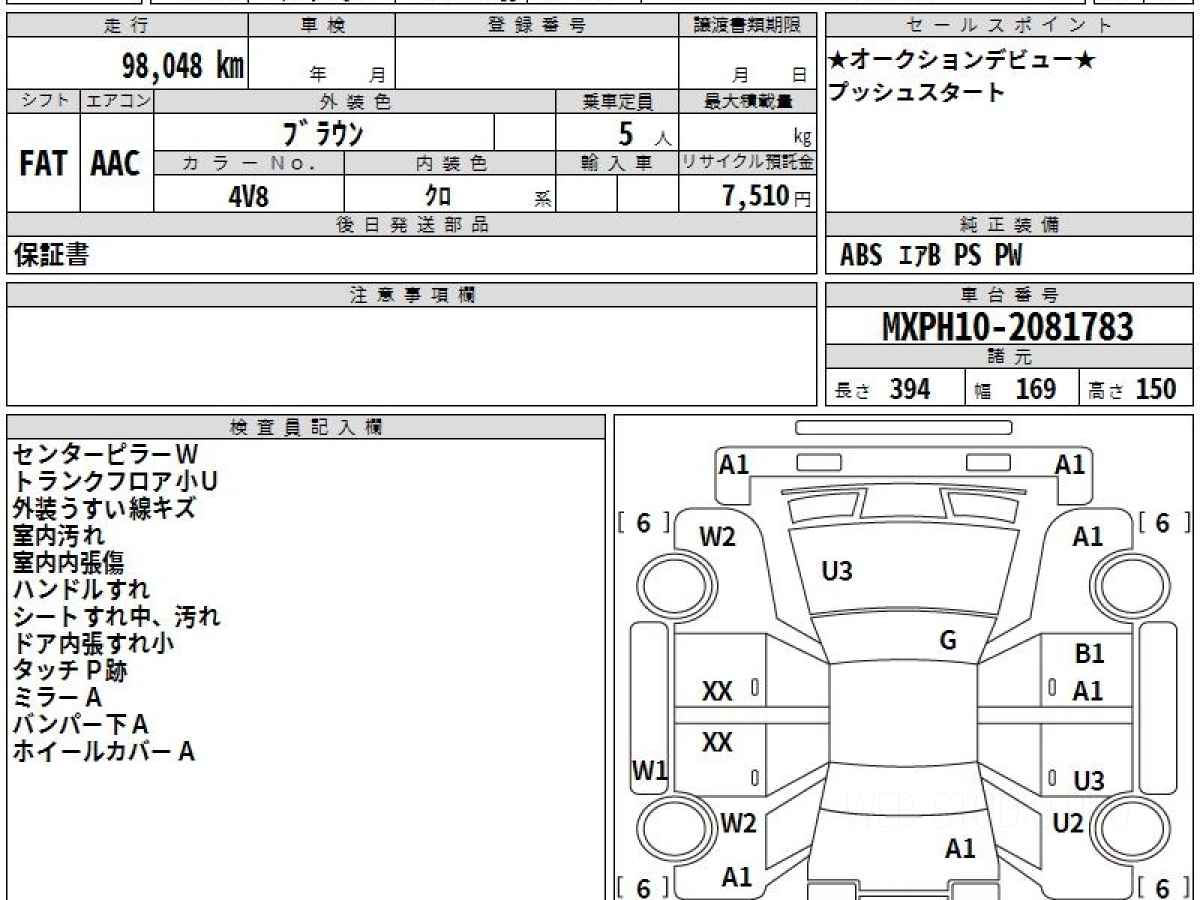The width and height of the screenshot is (1200, 900).
Task: Click the シフト column header
Action: point(44,101)
